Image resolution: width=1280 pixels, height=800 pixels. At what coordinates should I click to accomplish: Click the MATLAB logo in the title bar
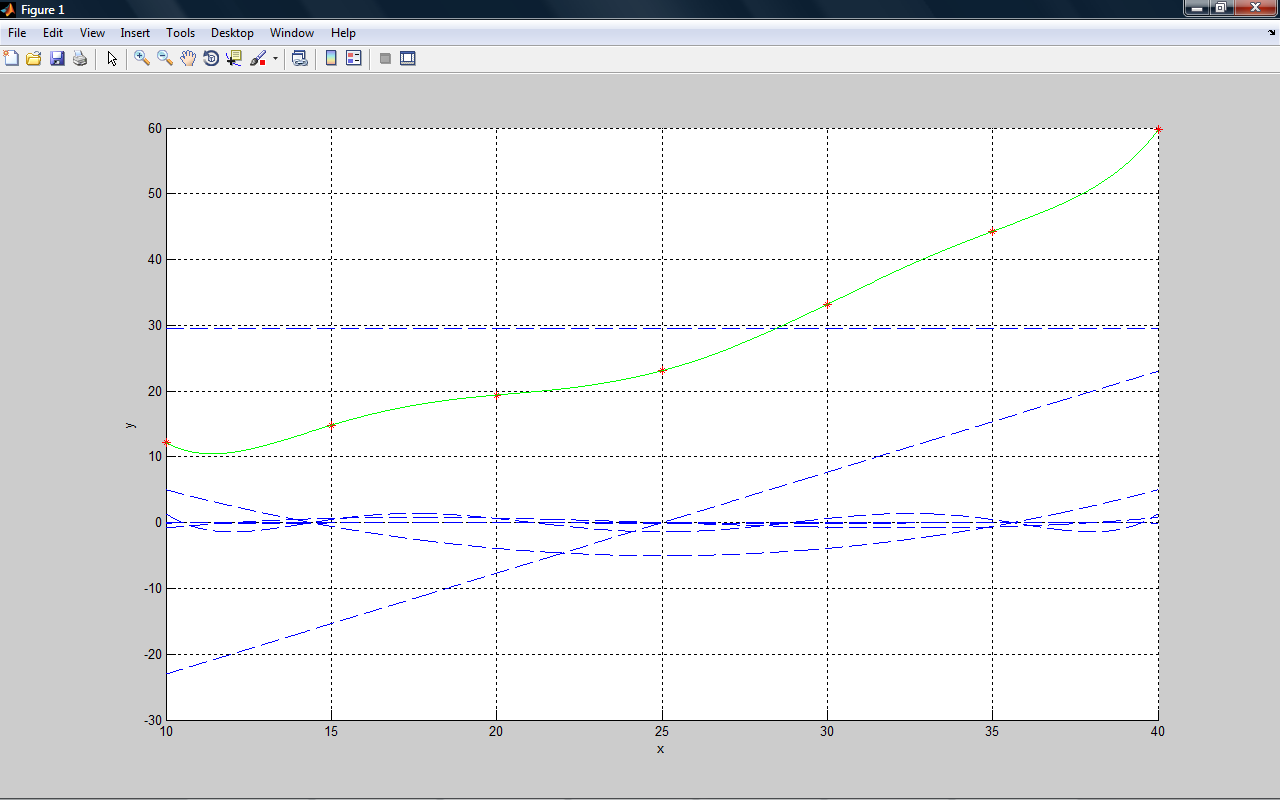pyautogui.click(x=8, y=9)
